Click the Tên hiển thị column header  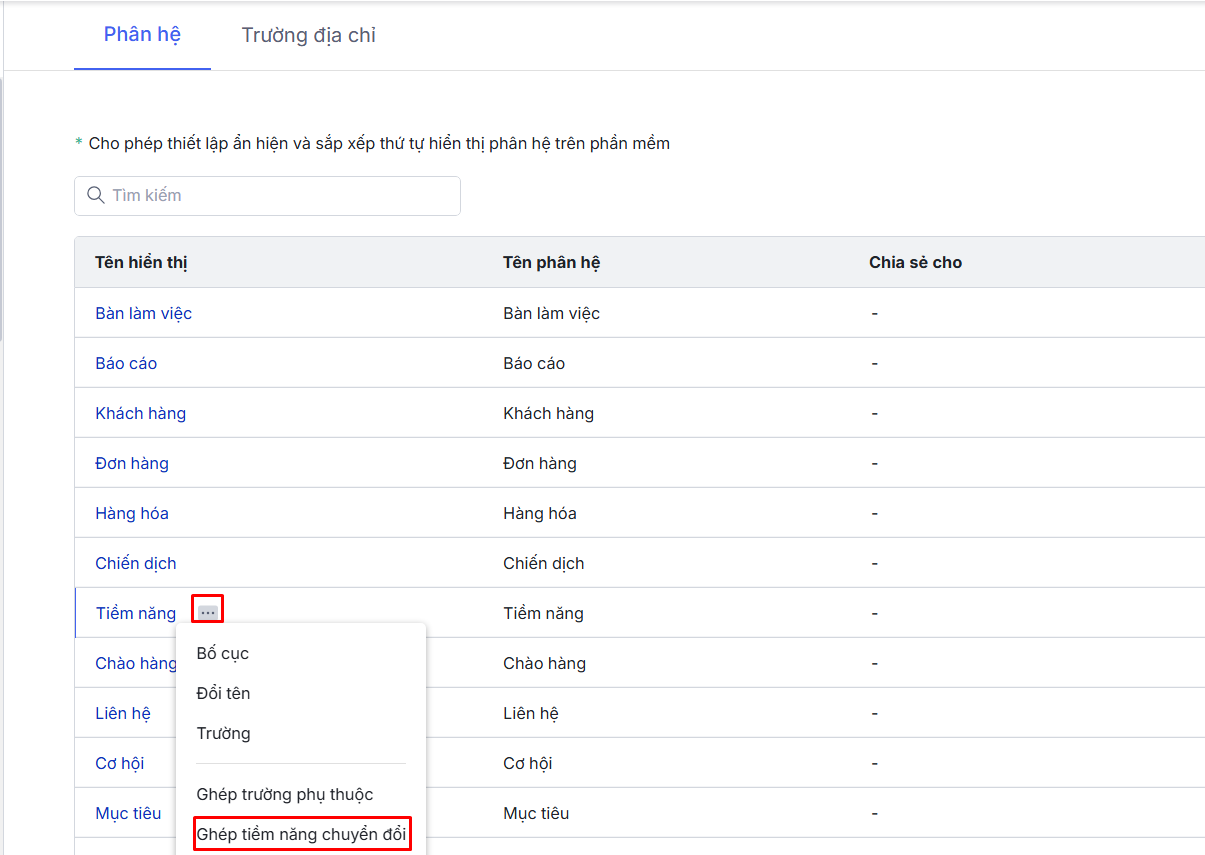141,262
